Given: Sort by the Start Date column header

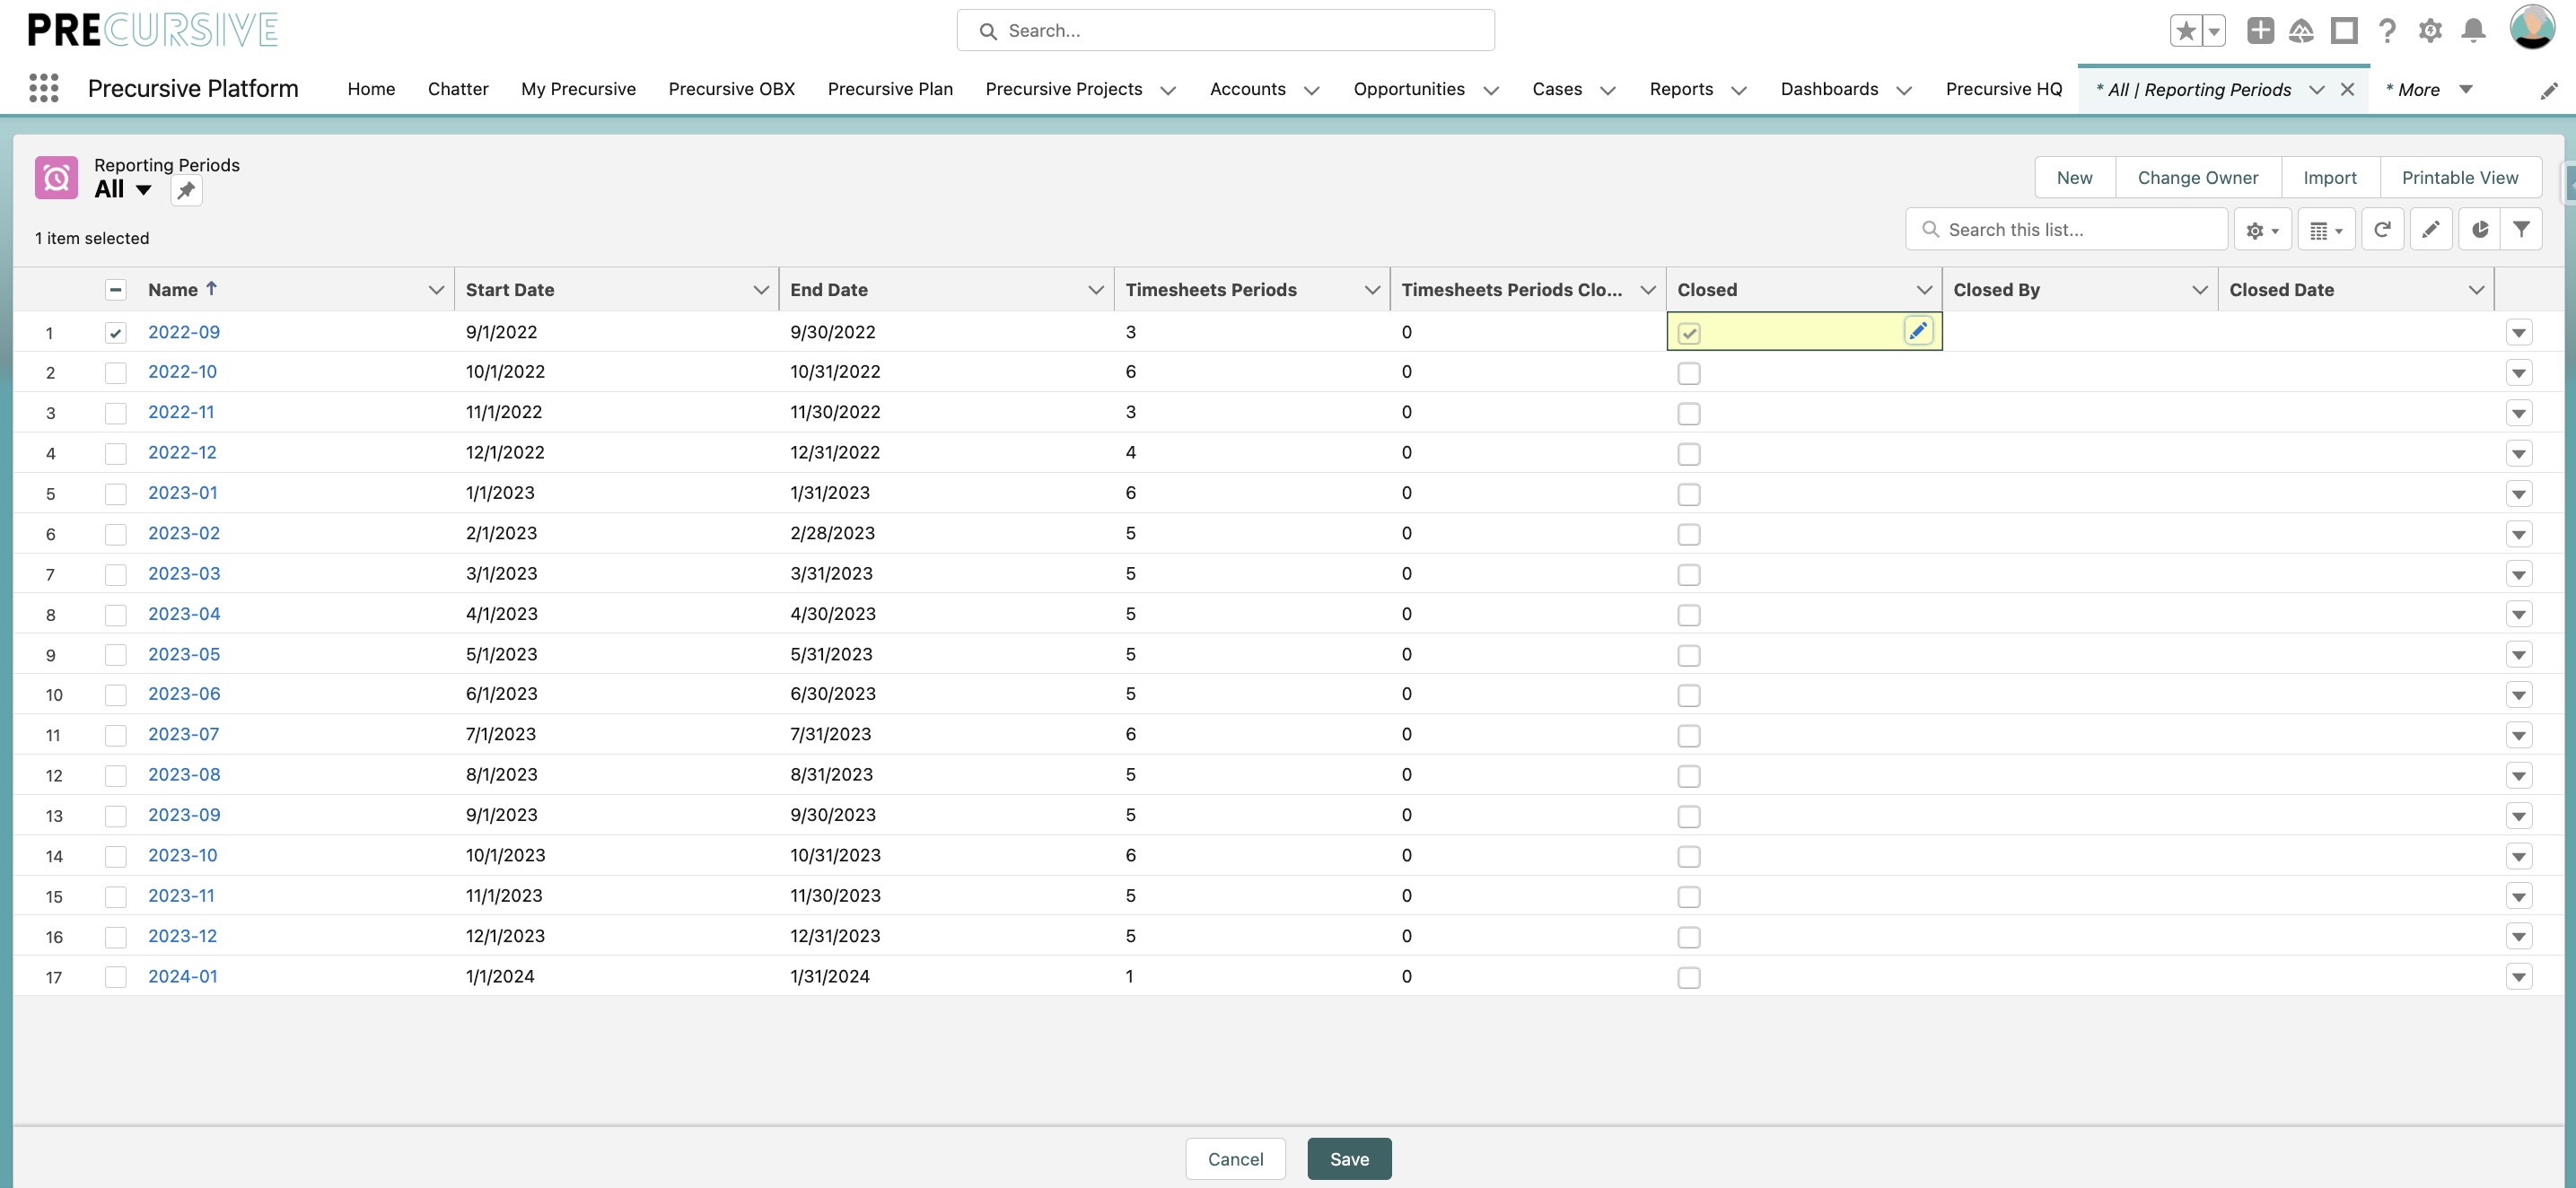Looking at the screenshot, I should click(x=509, y=289).
